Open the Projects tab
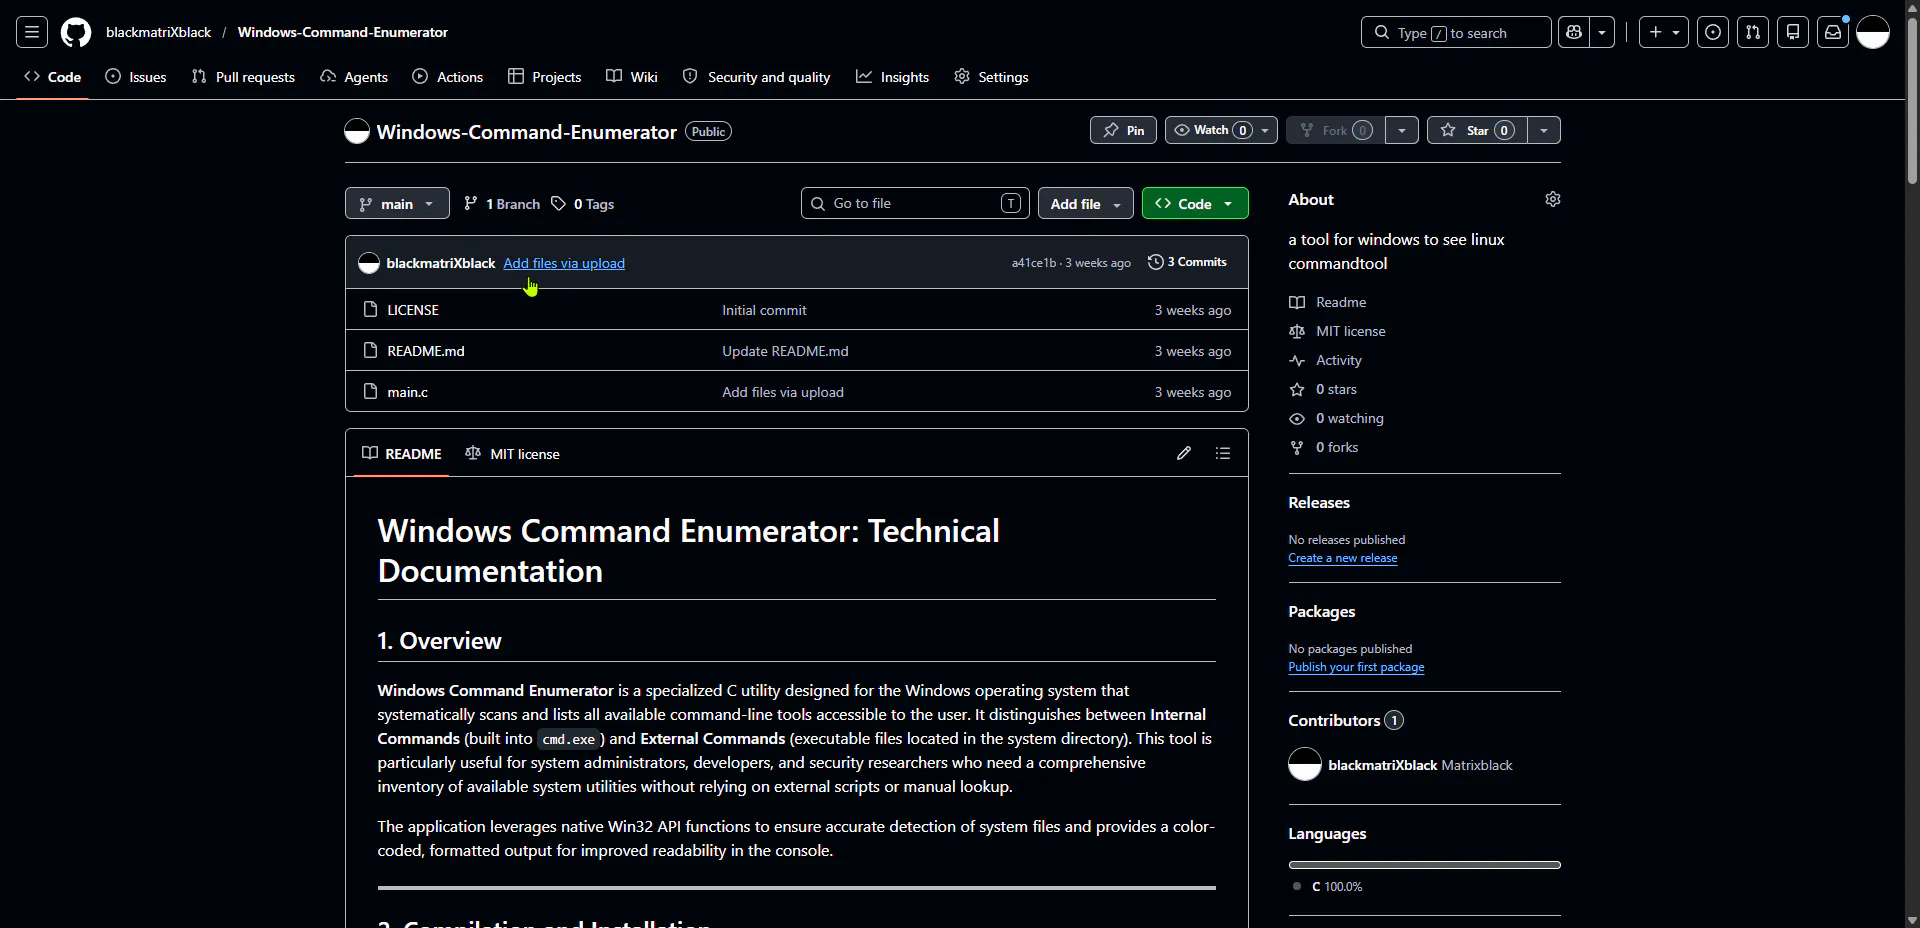This screenshot has height=928, width=1920. pos(545,77)
